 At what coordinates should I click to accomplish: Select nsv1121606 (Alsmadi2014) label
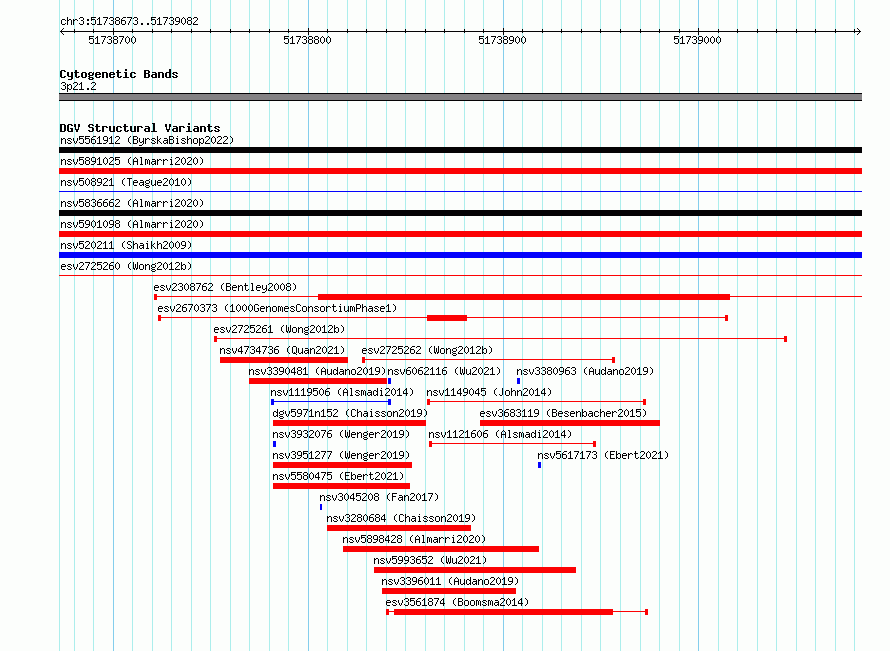(500, 434)
